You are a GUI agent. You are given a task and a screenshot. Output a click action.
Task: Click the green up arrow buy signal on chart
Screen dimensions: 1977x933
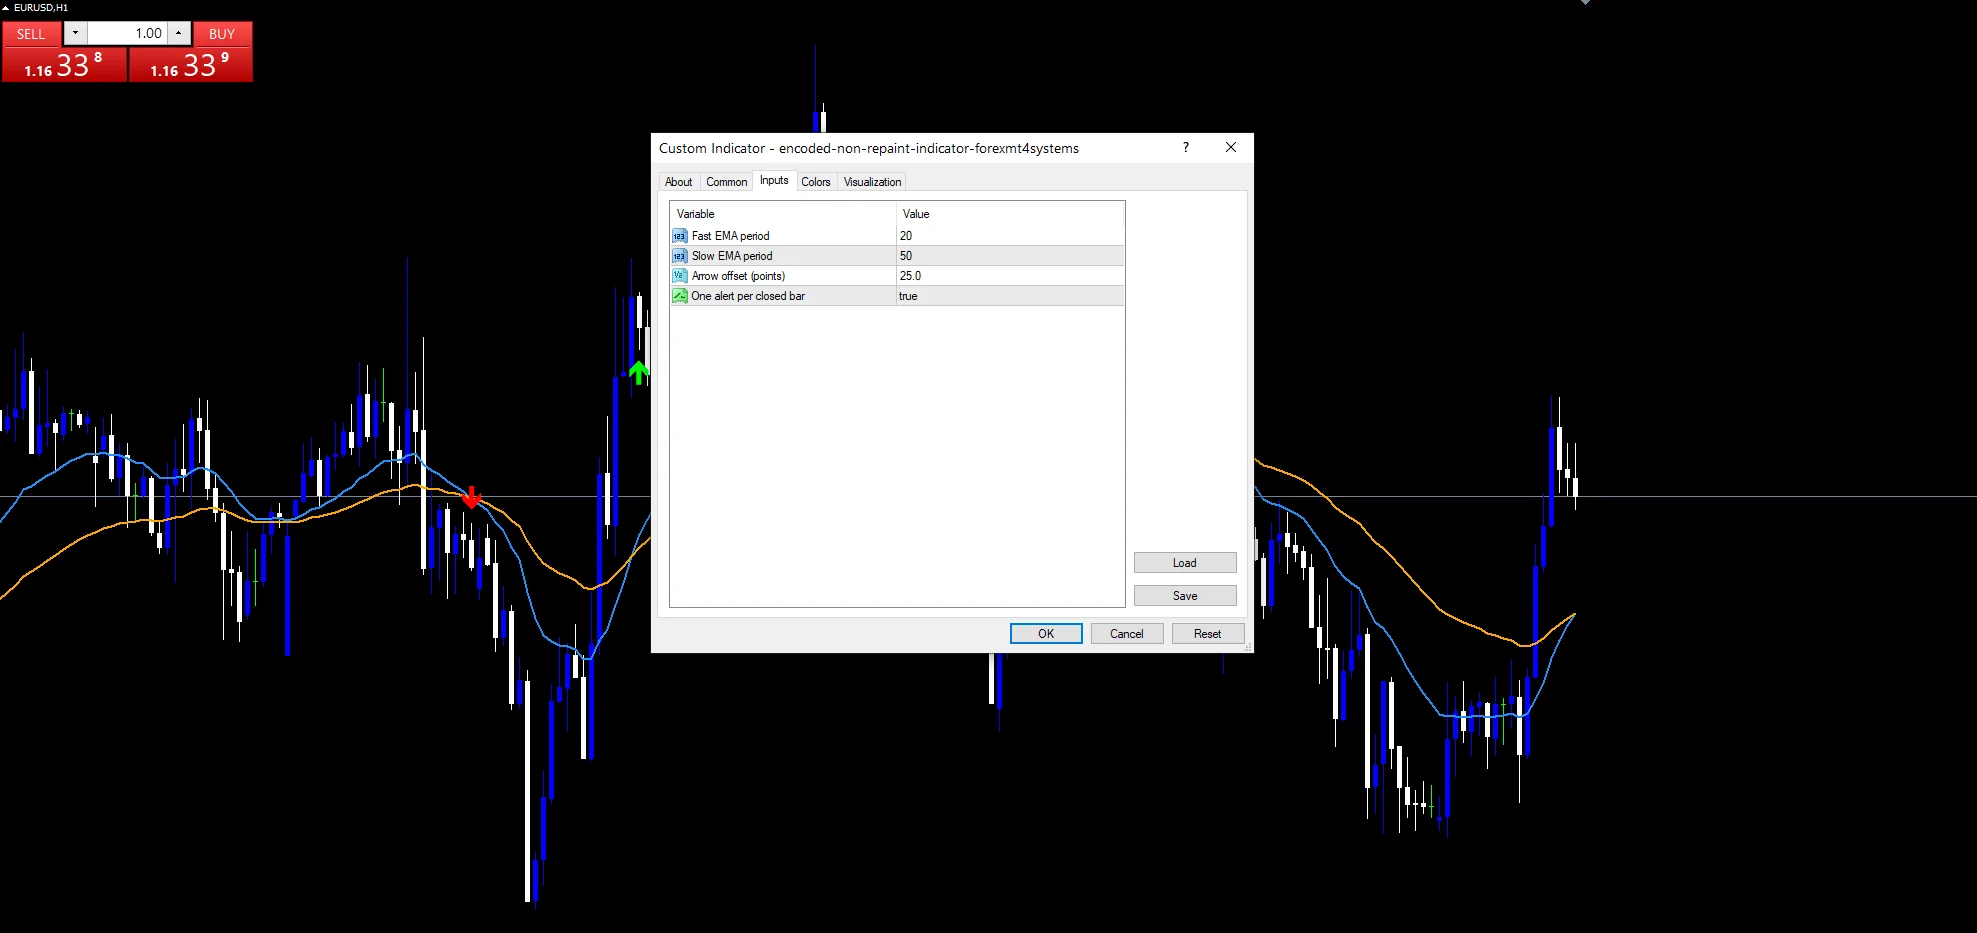click(638, 373)
